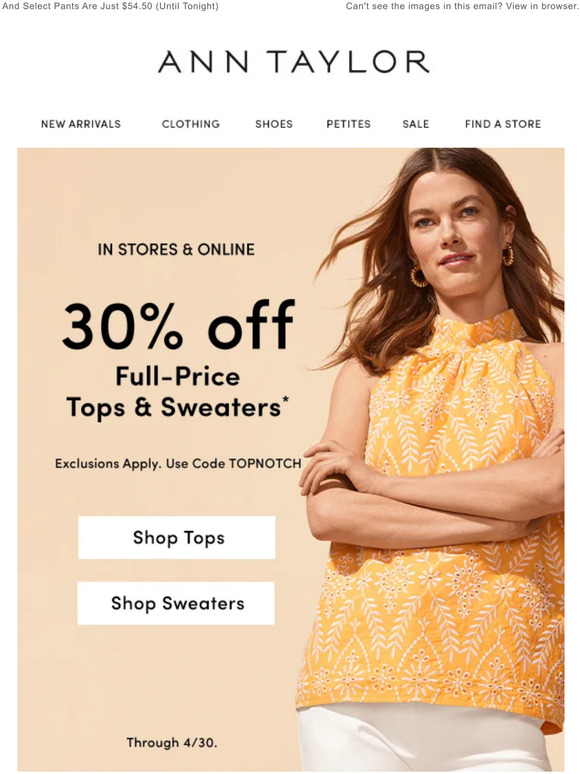This screenshot has width=580, height=774.
Task: Click Find a Store
Action: pos(503,124)
